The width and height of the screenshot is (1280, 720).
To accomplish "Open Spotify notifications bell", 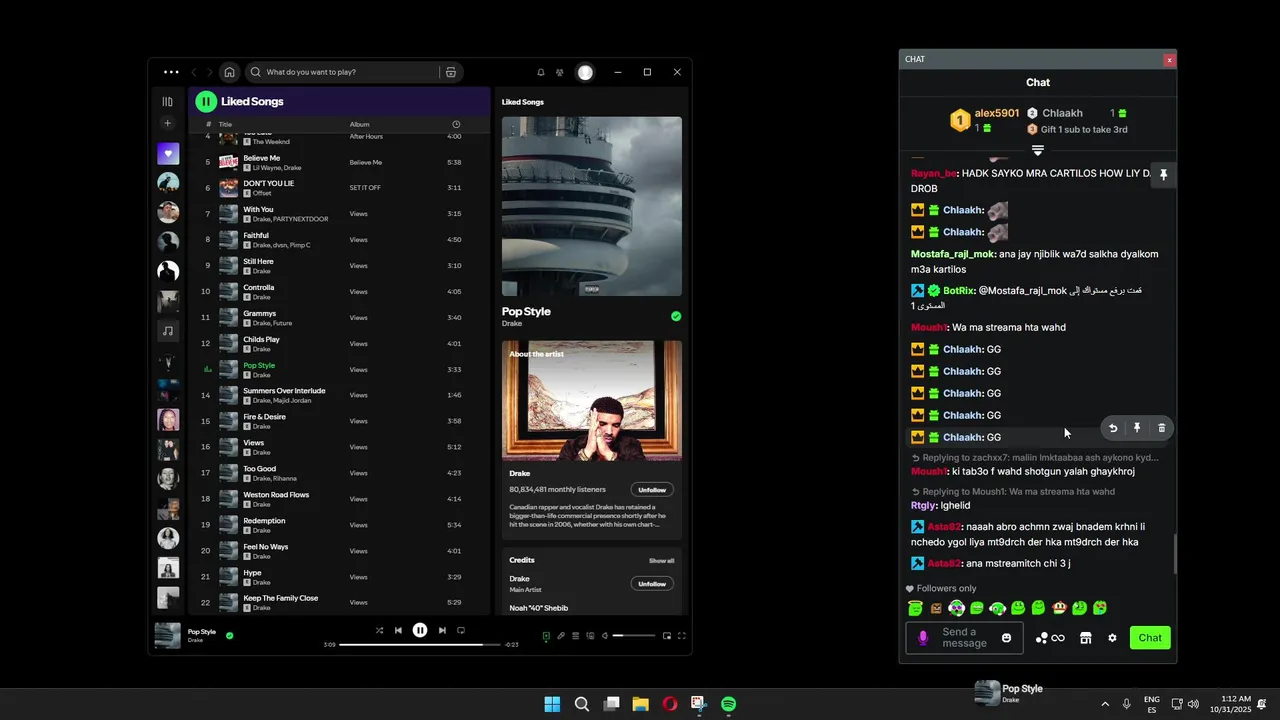I will click(x=541, y=72).
